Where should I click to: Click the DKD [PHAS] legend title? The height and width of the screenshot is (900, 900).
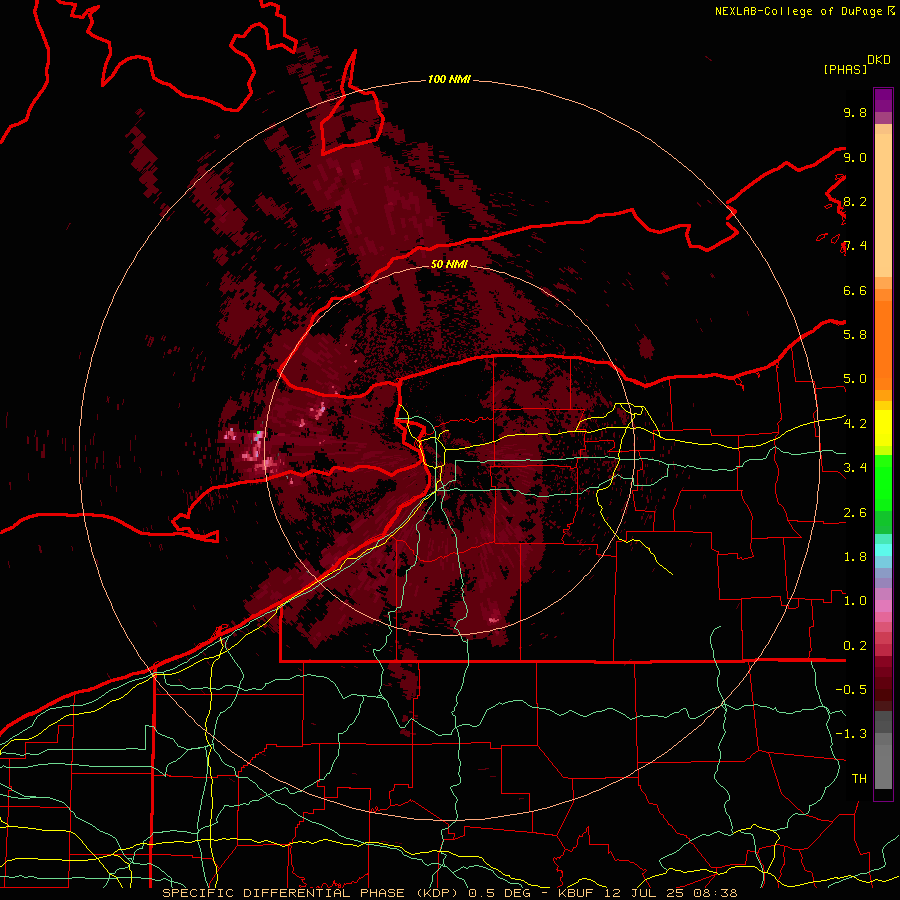tap(856, 65)
